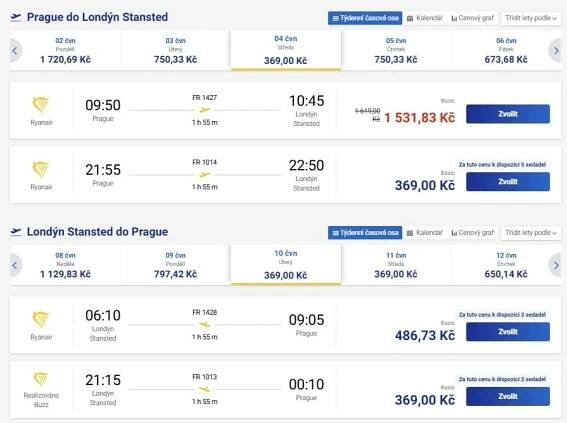Click the Buzz-operated flight's airline logo
Image resolution: width=567 pixels, height=423 pixels.
40,379
